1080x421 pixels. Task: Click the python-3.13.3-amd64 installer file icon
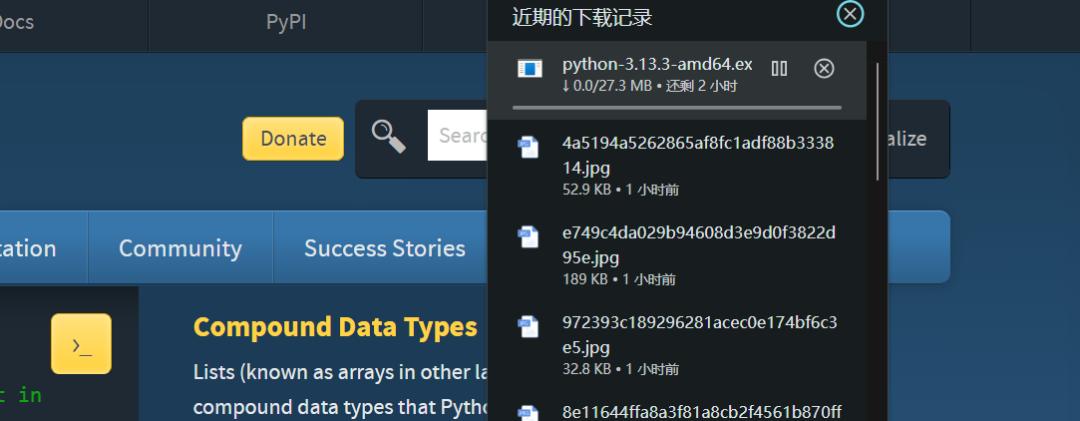point(530,68)
